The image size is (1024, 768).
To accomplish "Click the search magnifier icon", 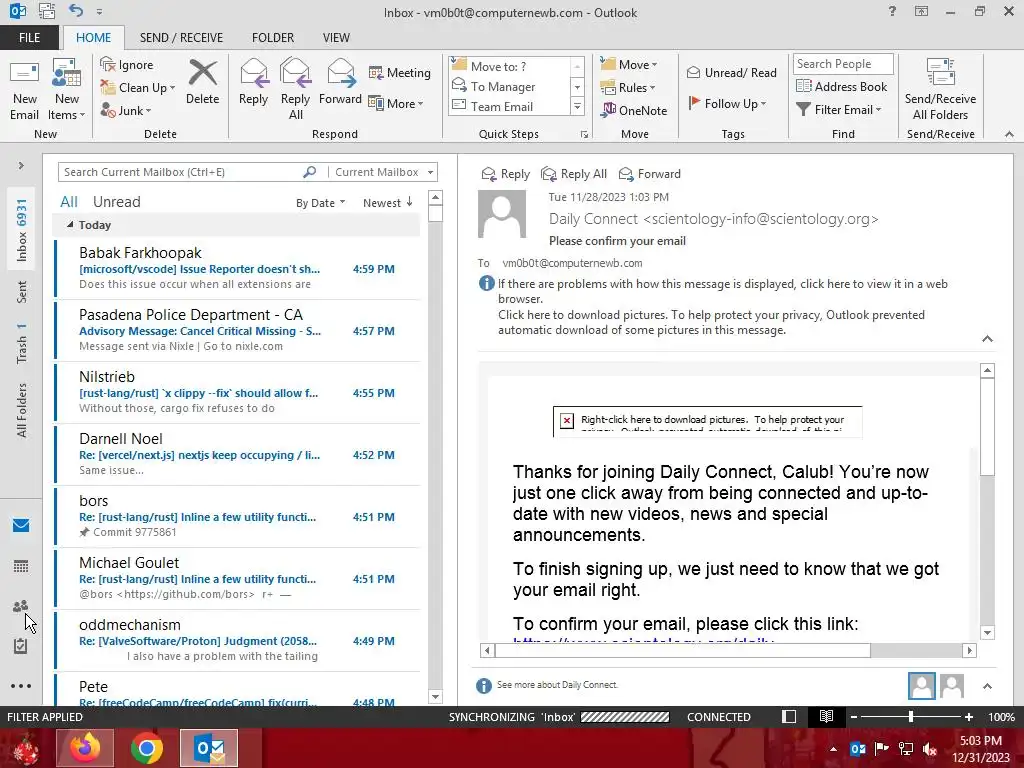I will coord(310,172).
